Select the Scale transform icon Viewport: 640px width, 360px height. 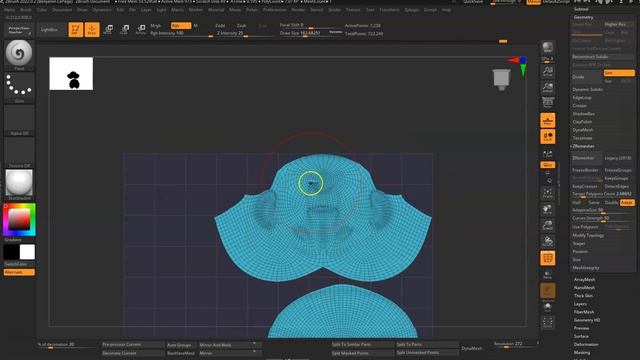[x=124, y=29]
